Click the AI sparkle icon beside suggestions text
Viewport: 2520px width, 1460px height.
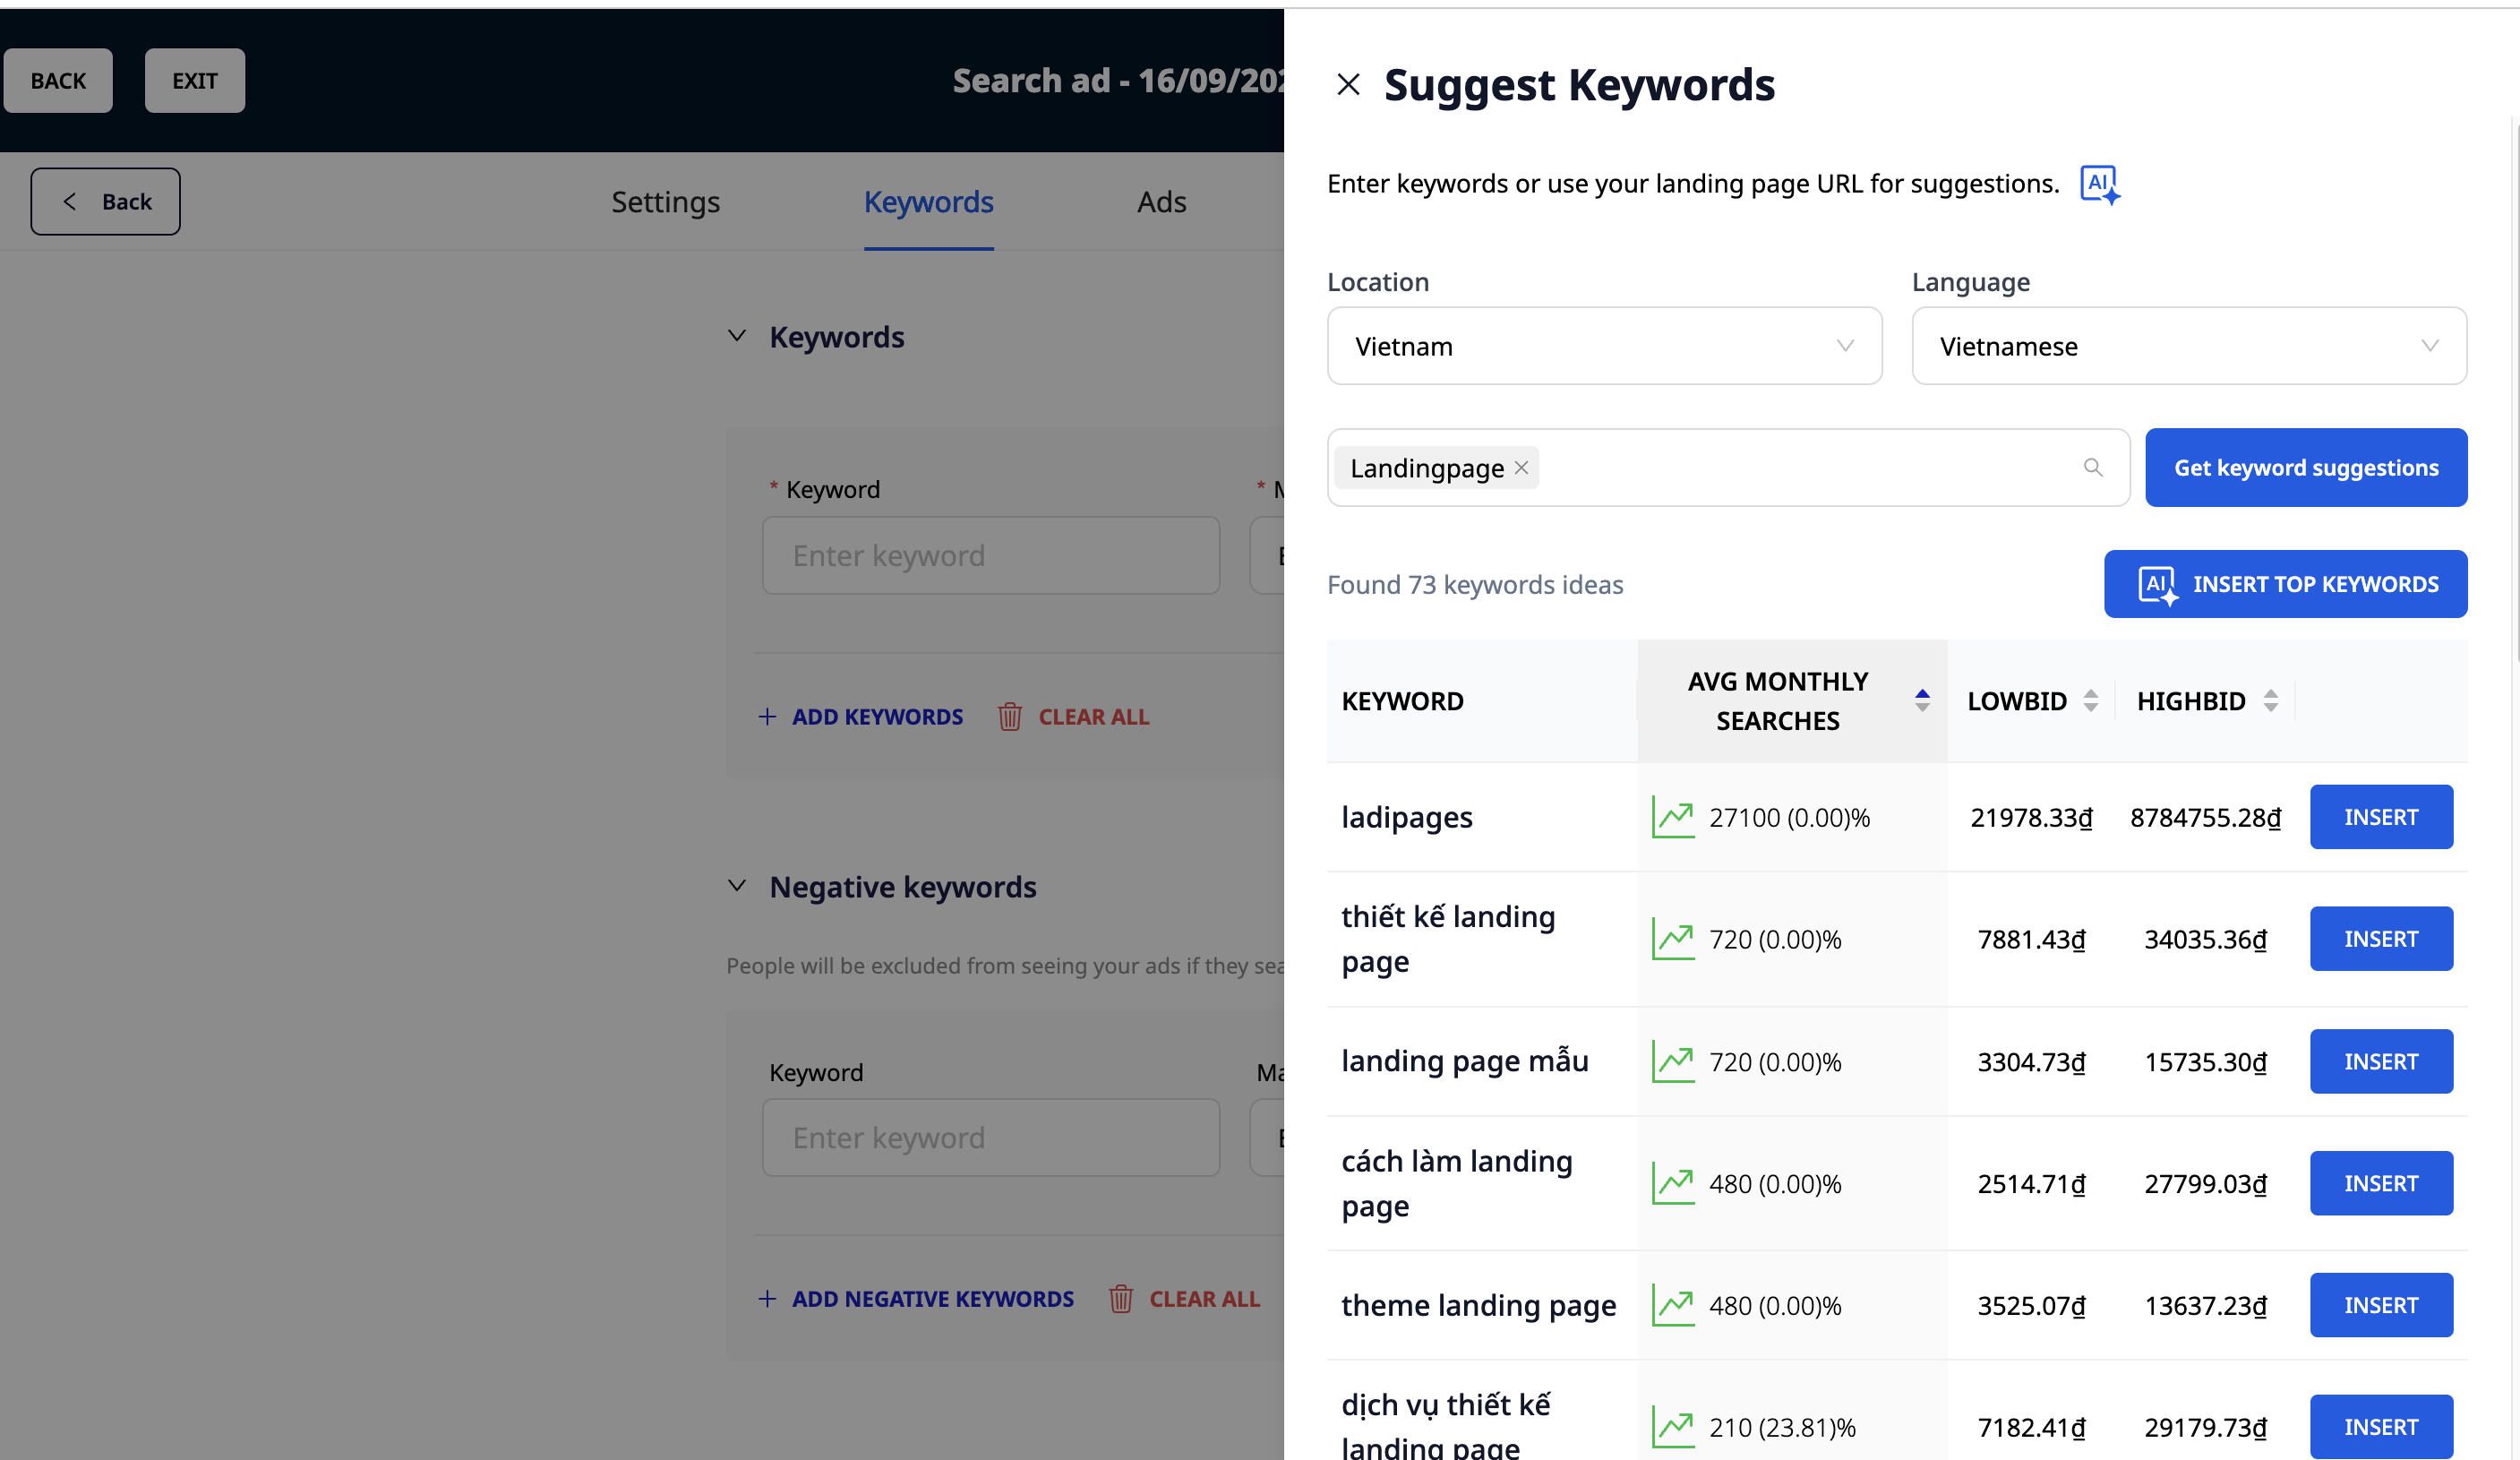(x=2099, y=184)
